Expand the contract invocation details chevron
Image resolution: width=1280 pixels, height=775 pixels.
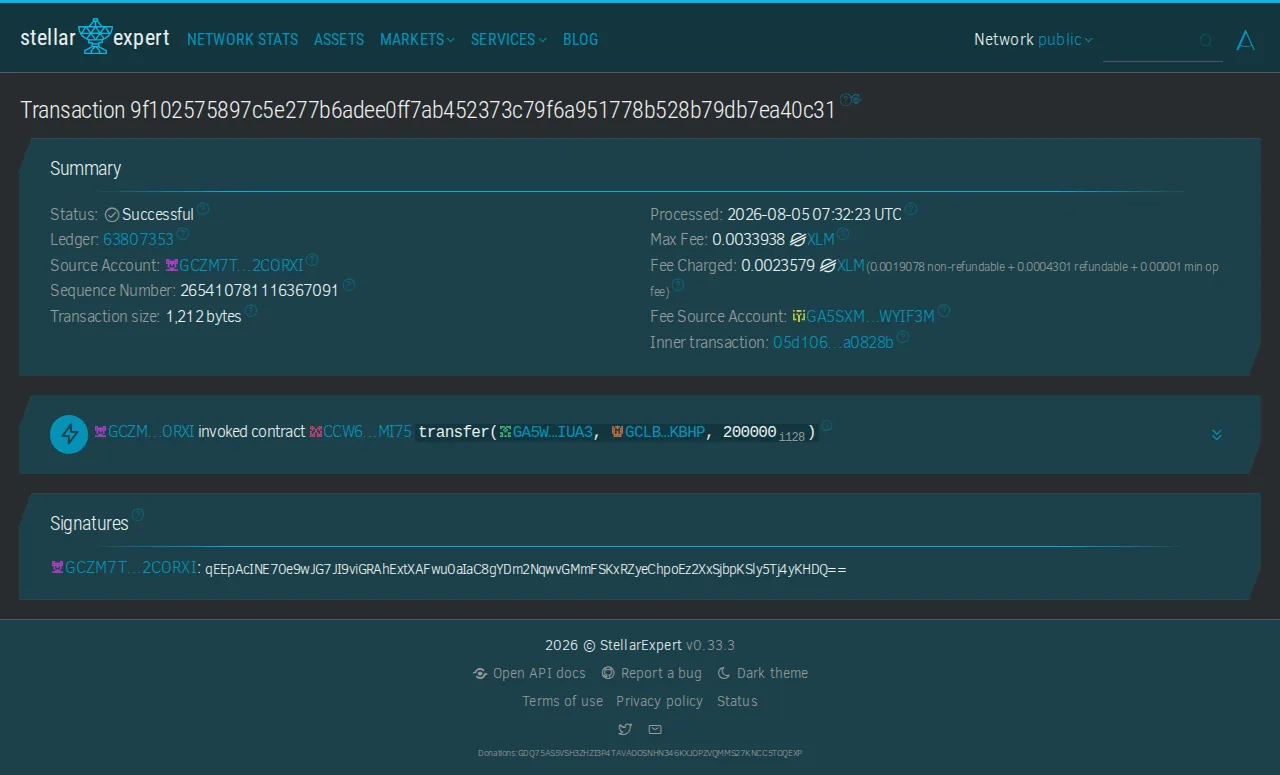tap(1217, 435)
